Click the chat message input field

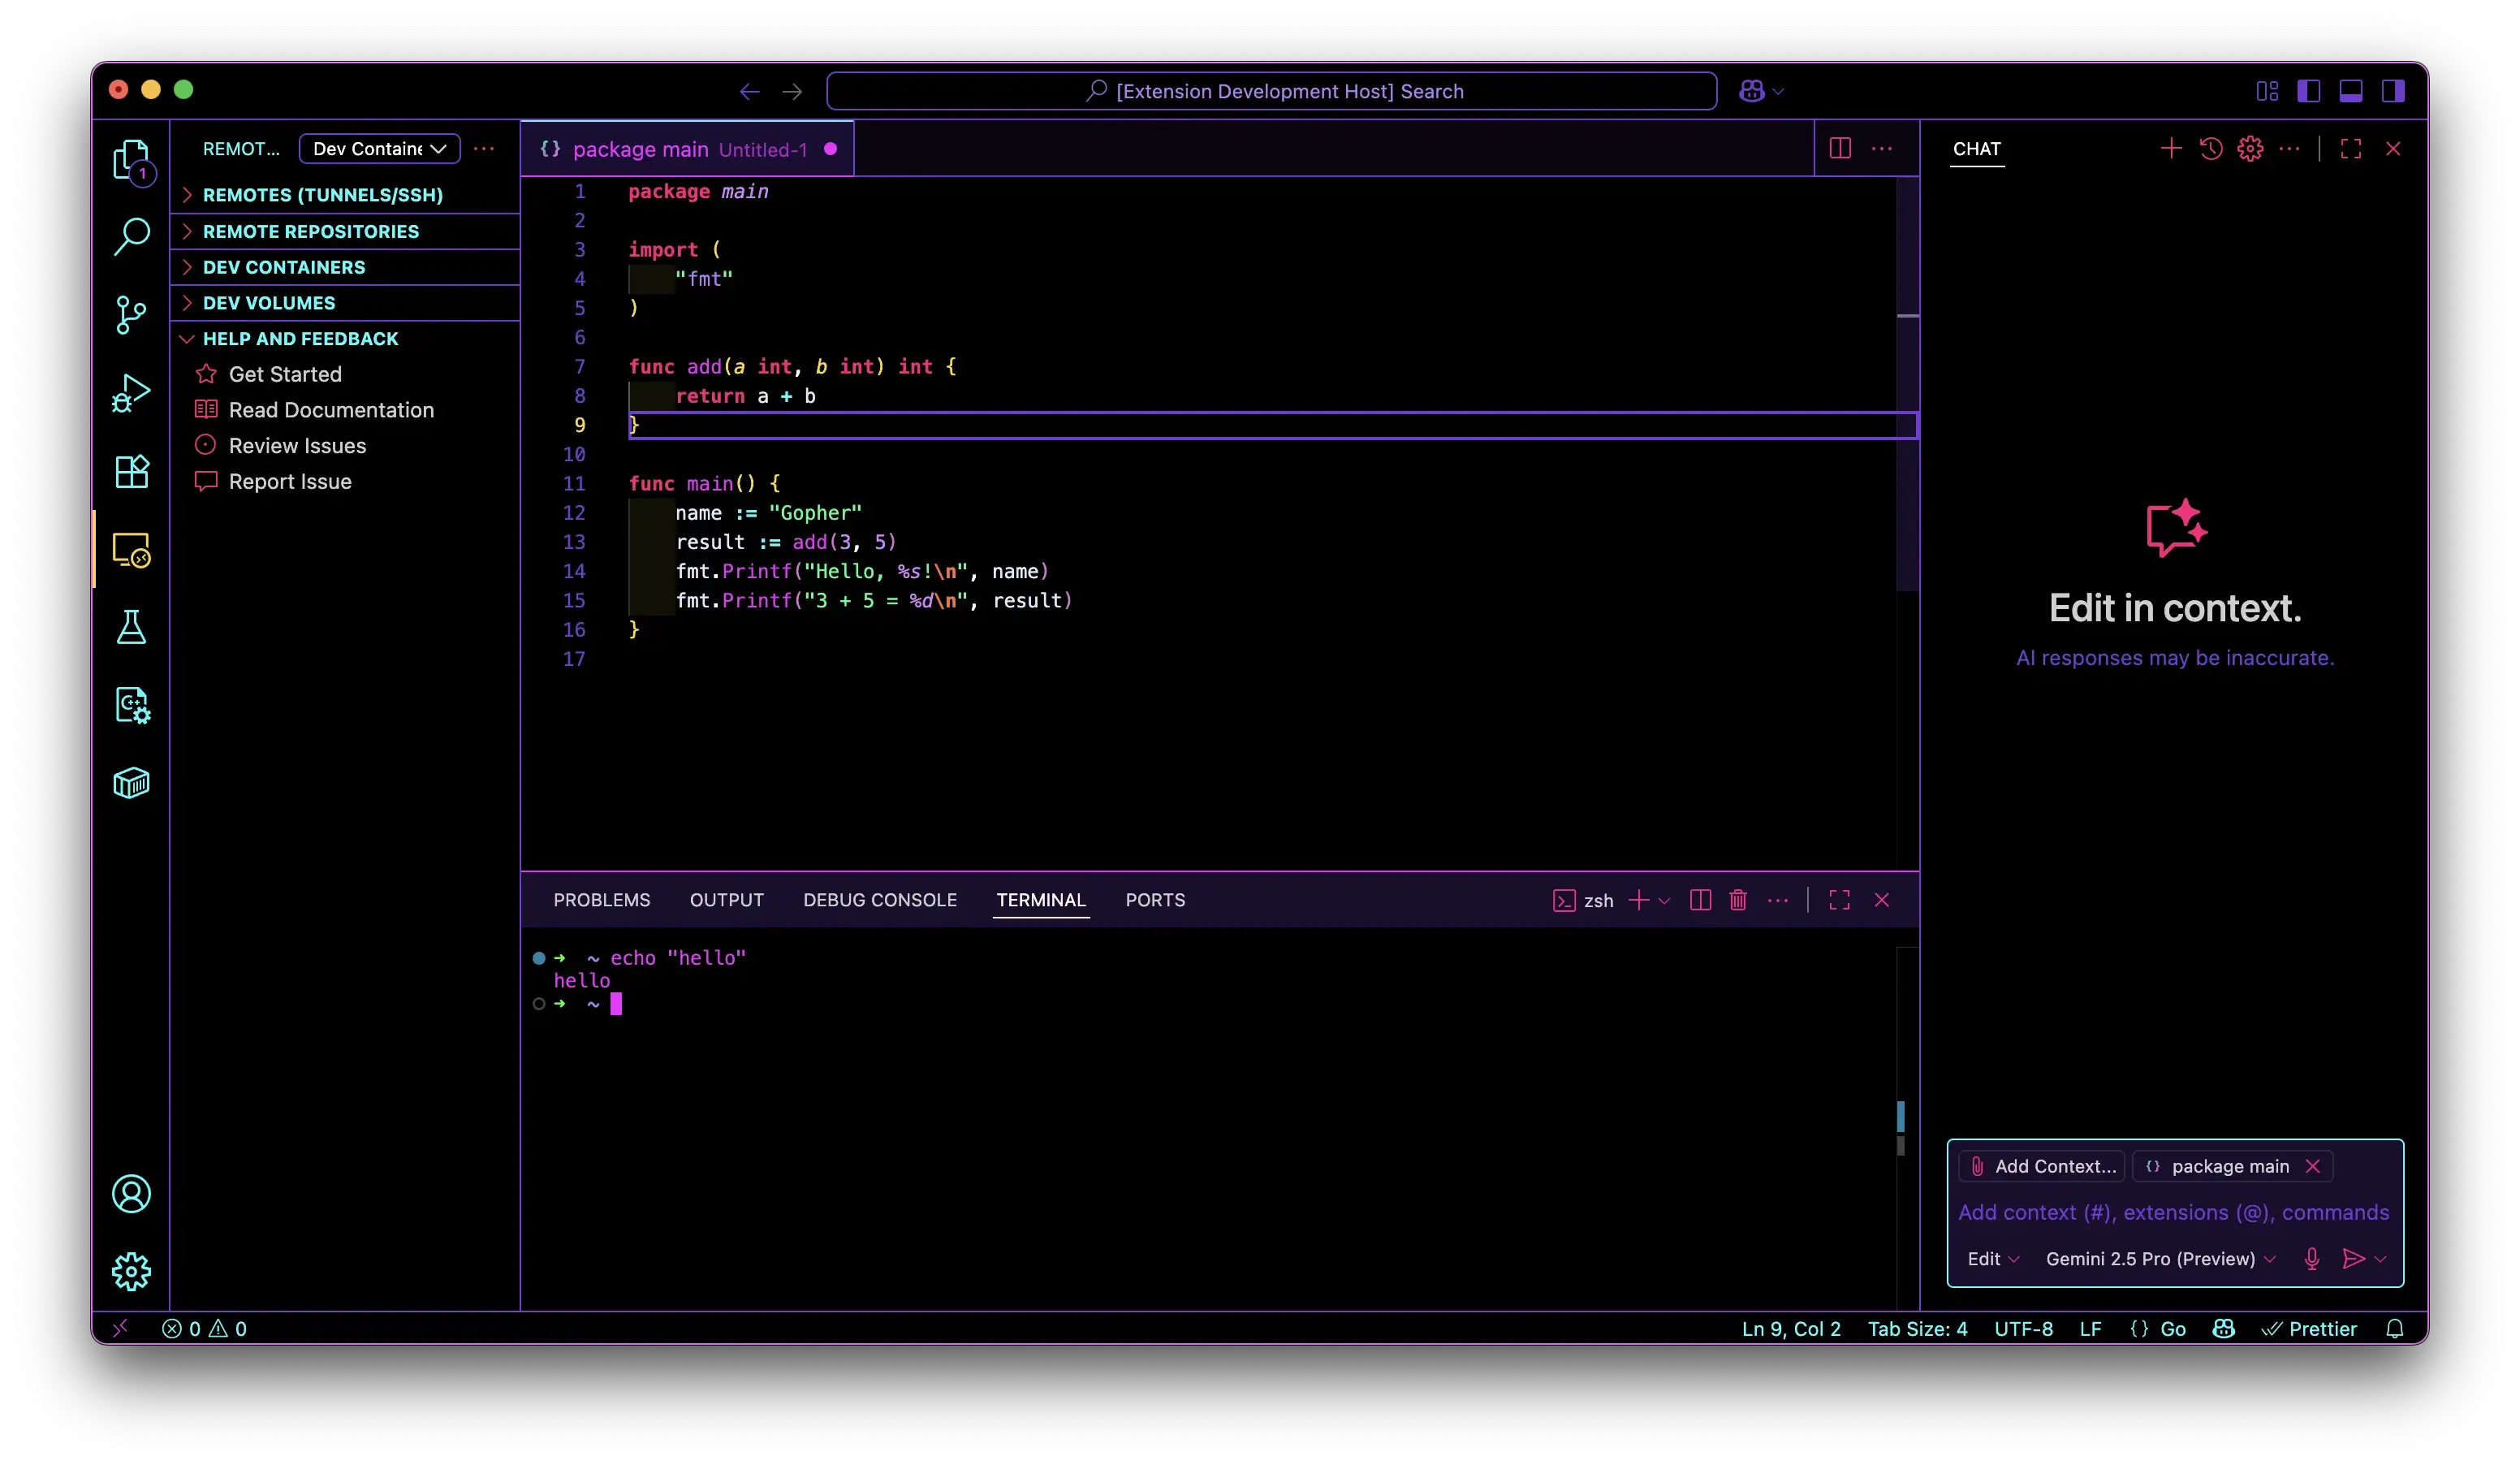[x=2172, y=1212]
